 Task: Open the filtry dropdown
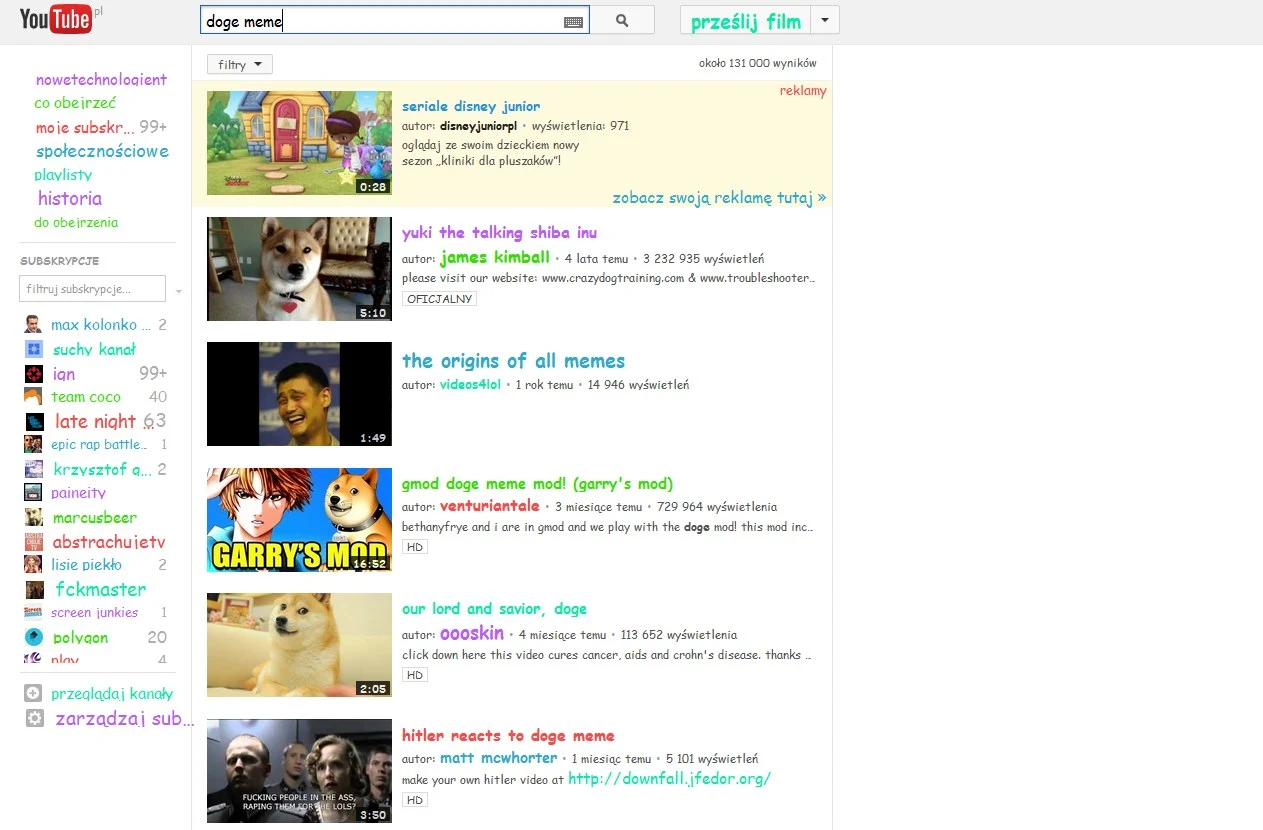(239, 63)
